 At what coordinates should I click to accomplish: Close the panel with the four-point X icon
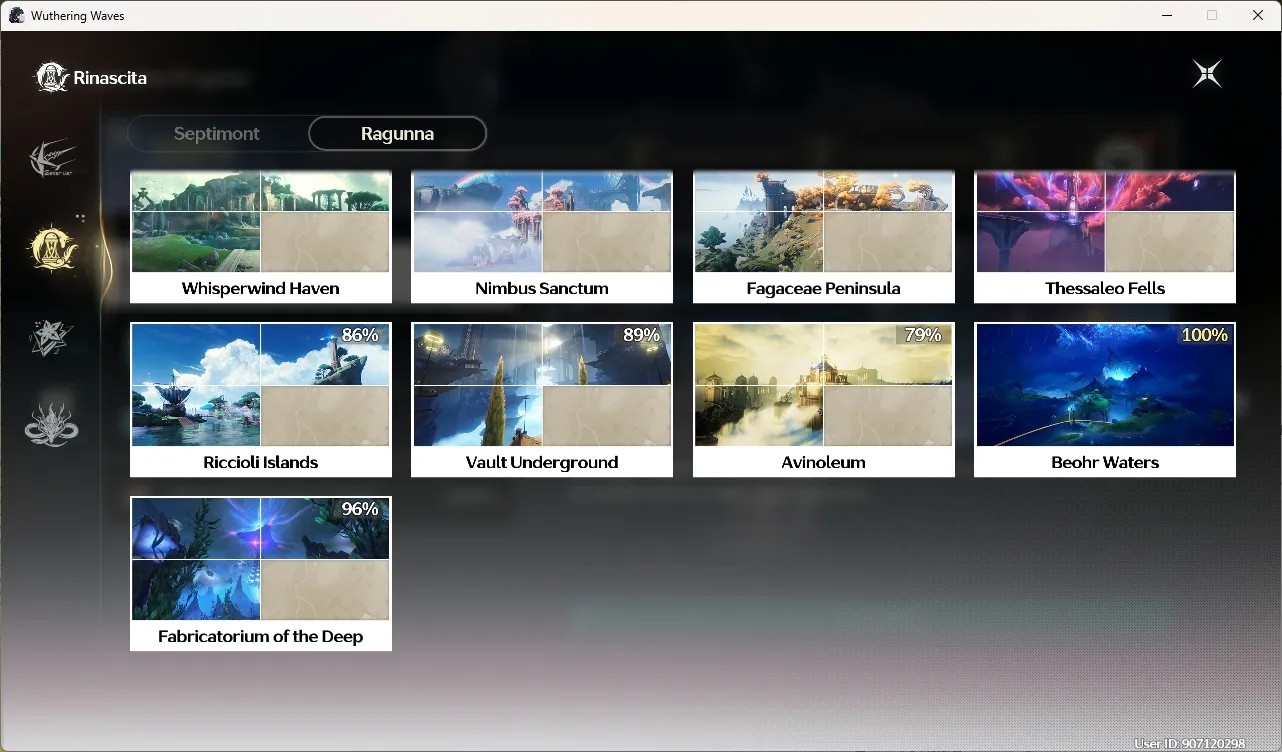tap(1207, 74)
